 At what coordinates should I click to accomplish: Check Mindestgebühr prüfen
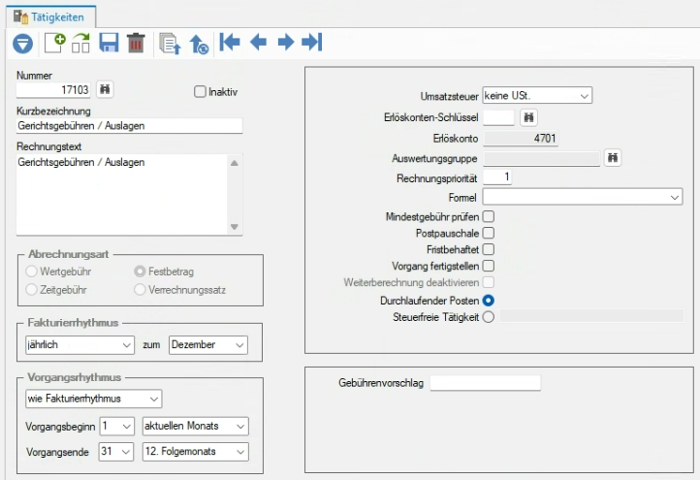pyautogui.click(x=488, y=217)
